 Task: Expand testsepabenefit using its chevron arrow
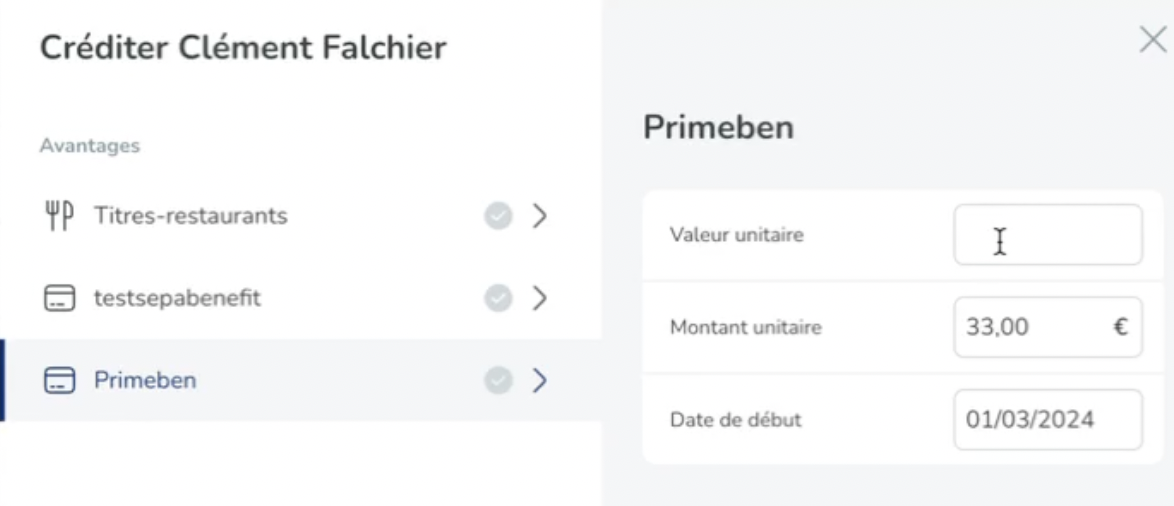click(540, 298)
